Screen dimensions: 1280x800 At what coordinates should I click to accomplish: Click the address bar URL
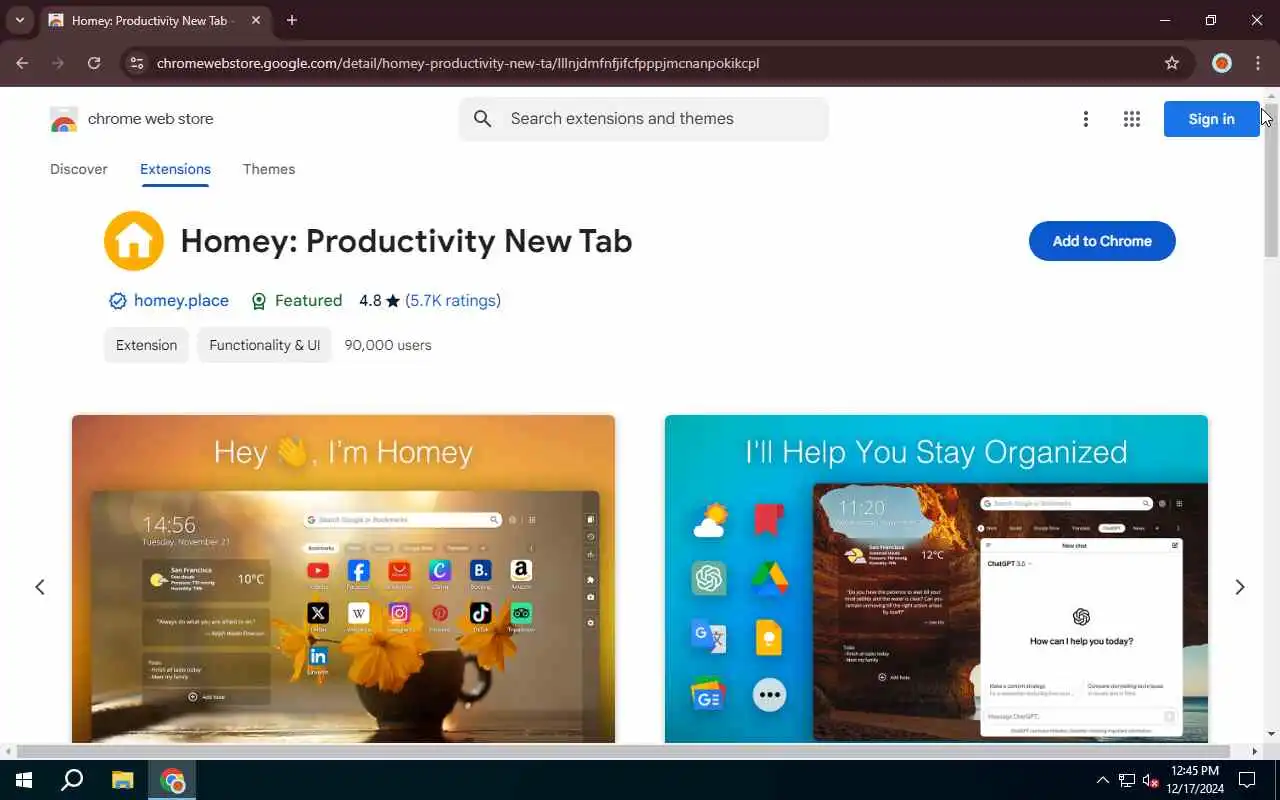click(x=458, y=63)
